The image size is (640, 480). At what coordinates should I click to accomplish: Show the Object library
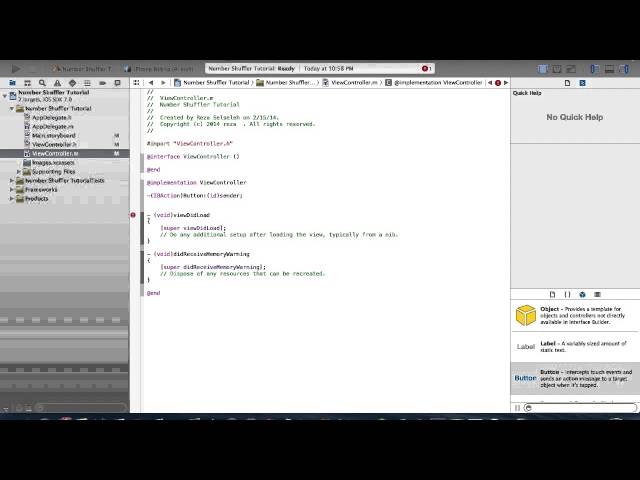pyautogui.click(x=582, y=294)
